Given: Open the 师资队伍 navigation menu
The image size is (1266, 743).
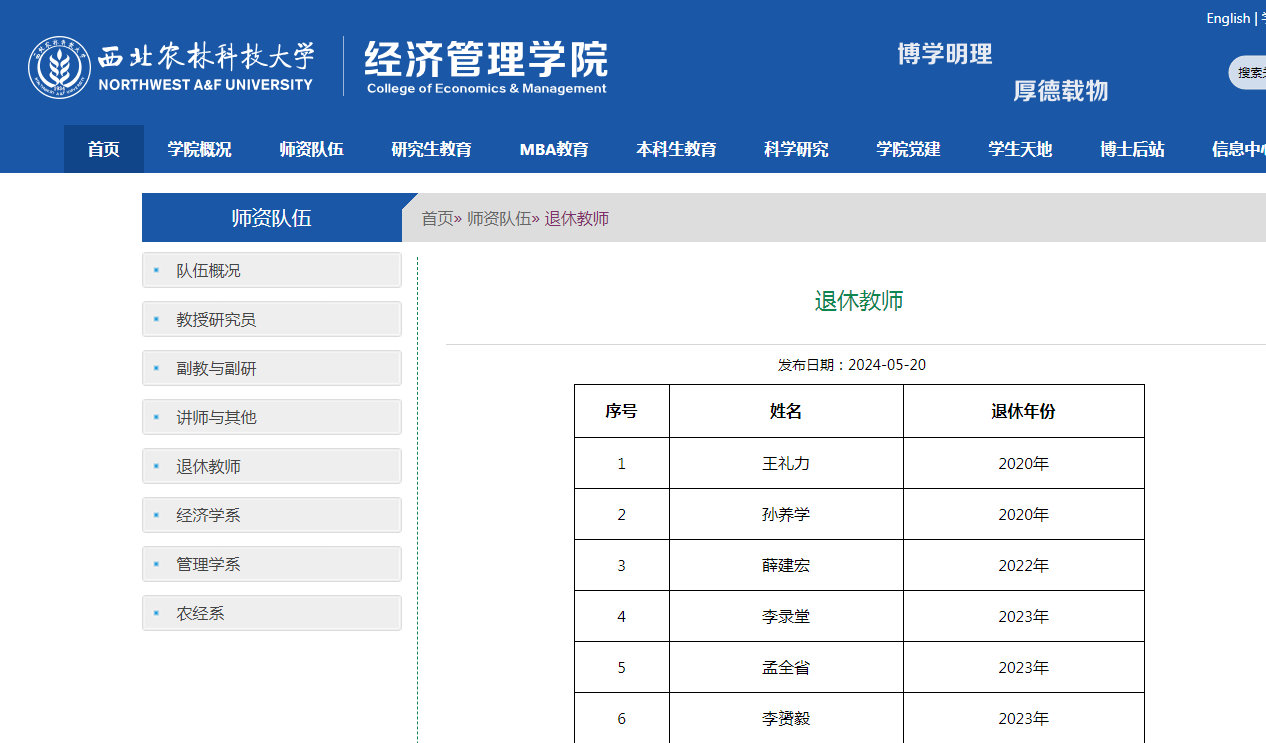Looking at the screenshot, I should 311,149.
